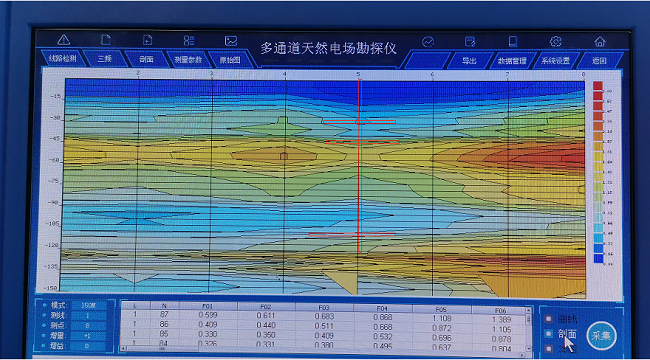This screenshot has height=360, width=650.
Task: Click the document icon above 三维
Action: (x=106, y=40)
